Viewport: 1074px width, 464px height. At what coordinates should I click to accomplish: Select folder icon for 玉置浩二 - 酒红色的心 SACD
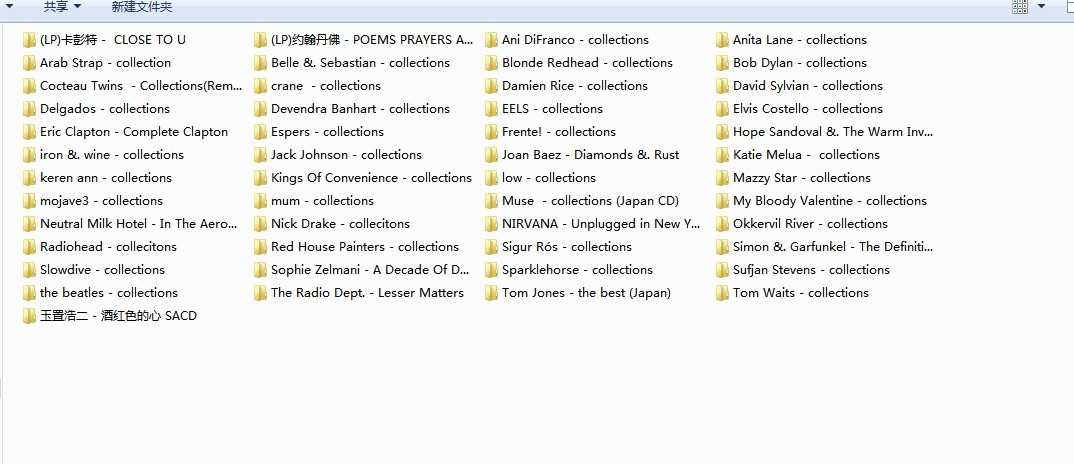29,315
